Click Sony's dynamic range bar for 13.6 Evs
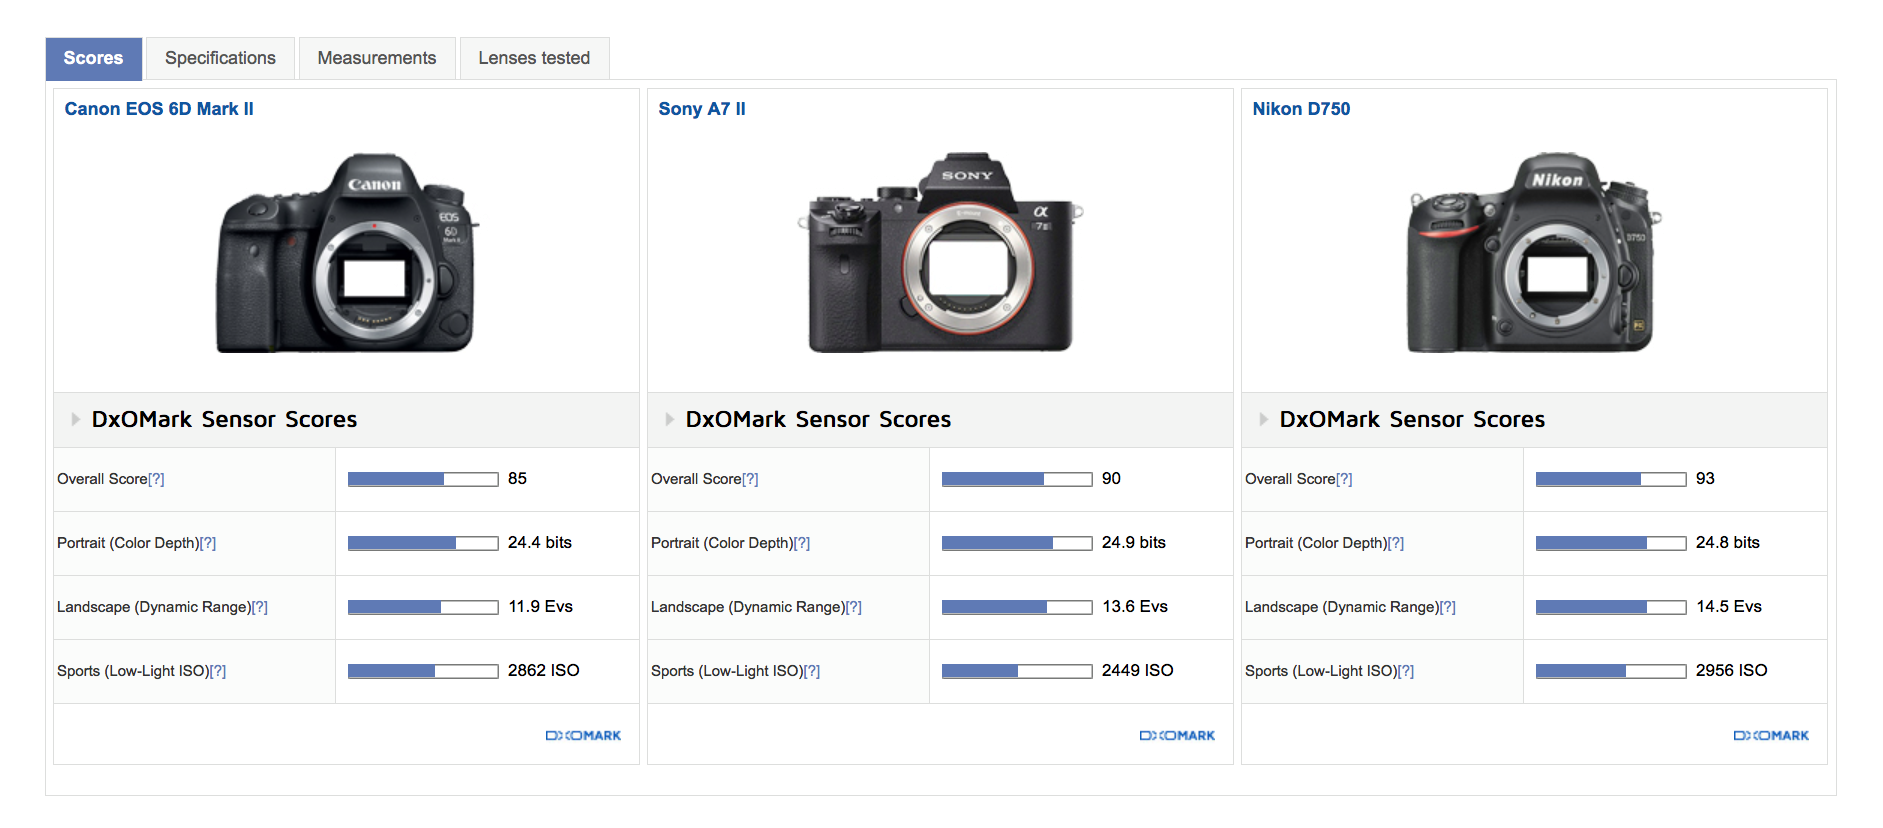The image size is (1883, 828). point(1017,607)
